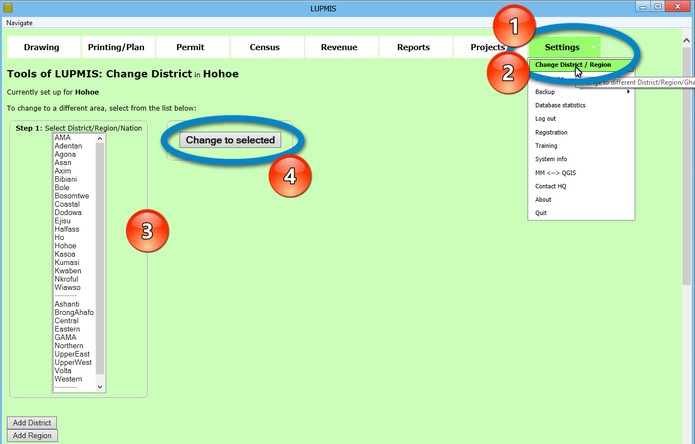Open the Printing/Plan tab
Image resolution: width=695 pixels, height=444 pixels.
click(116, 47)
